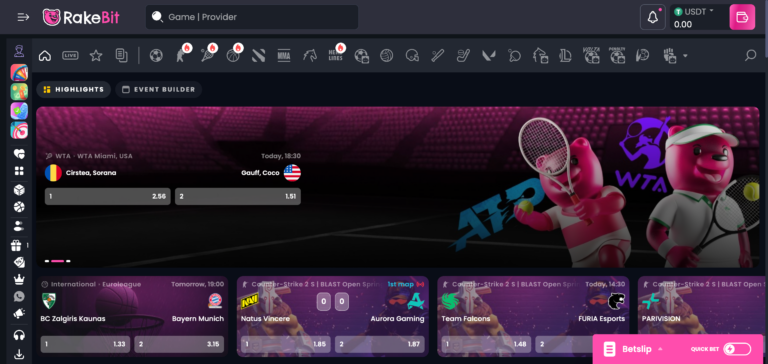Select the ice hockey stick icon

point(463,56)
